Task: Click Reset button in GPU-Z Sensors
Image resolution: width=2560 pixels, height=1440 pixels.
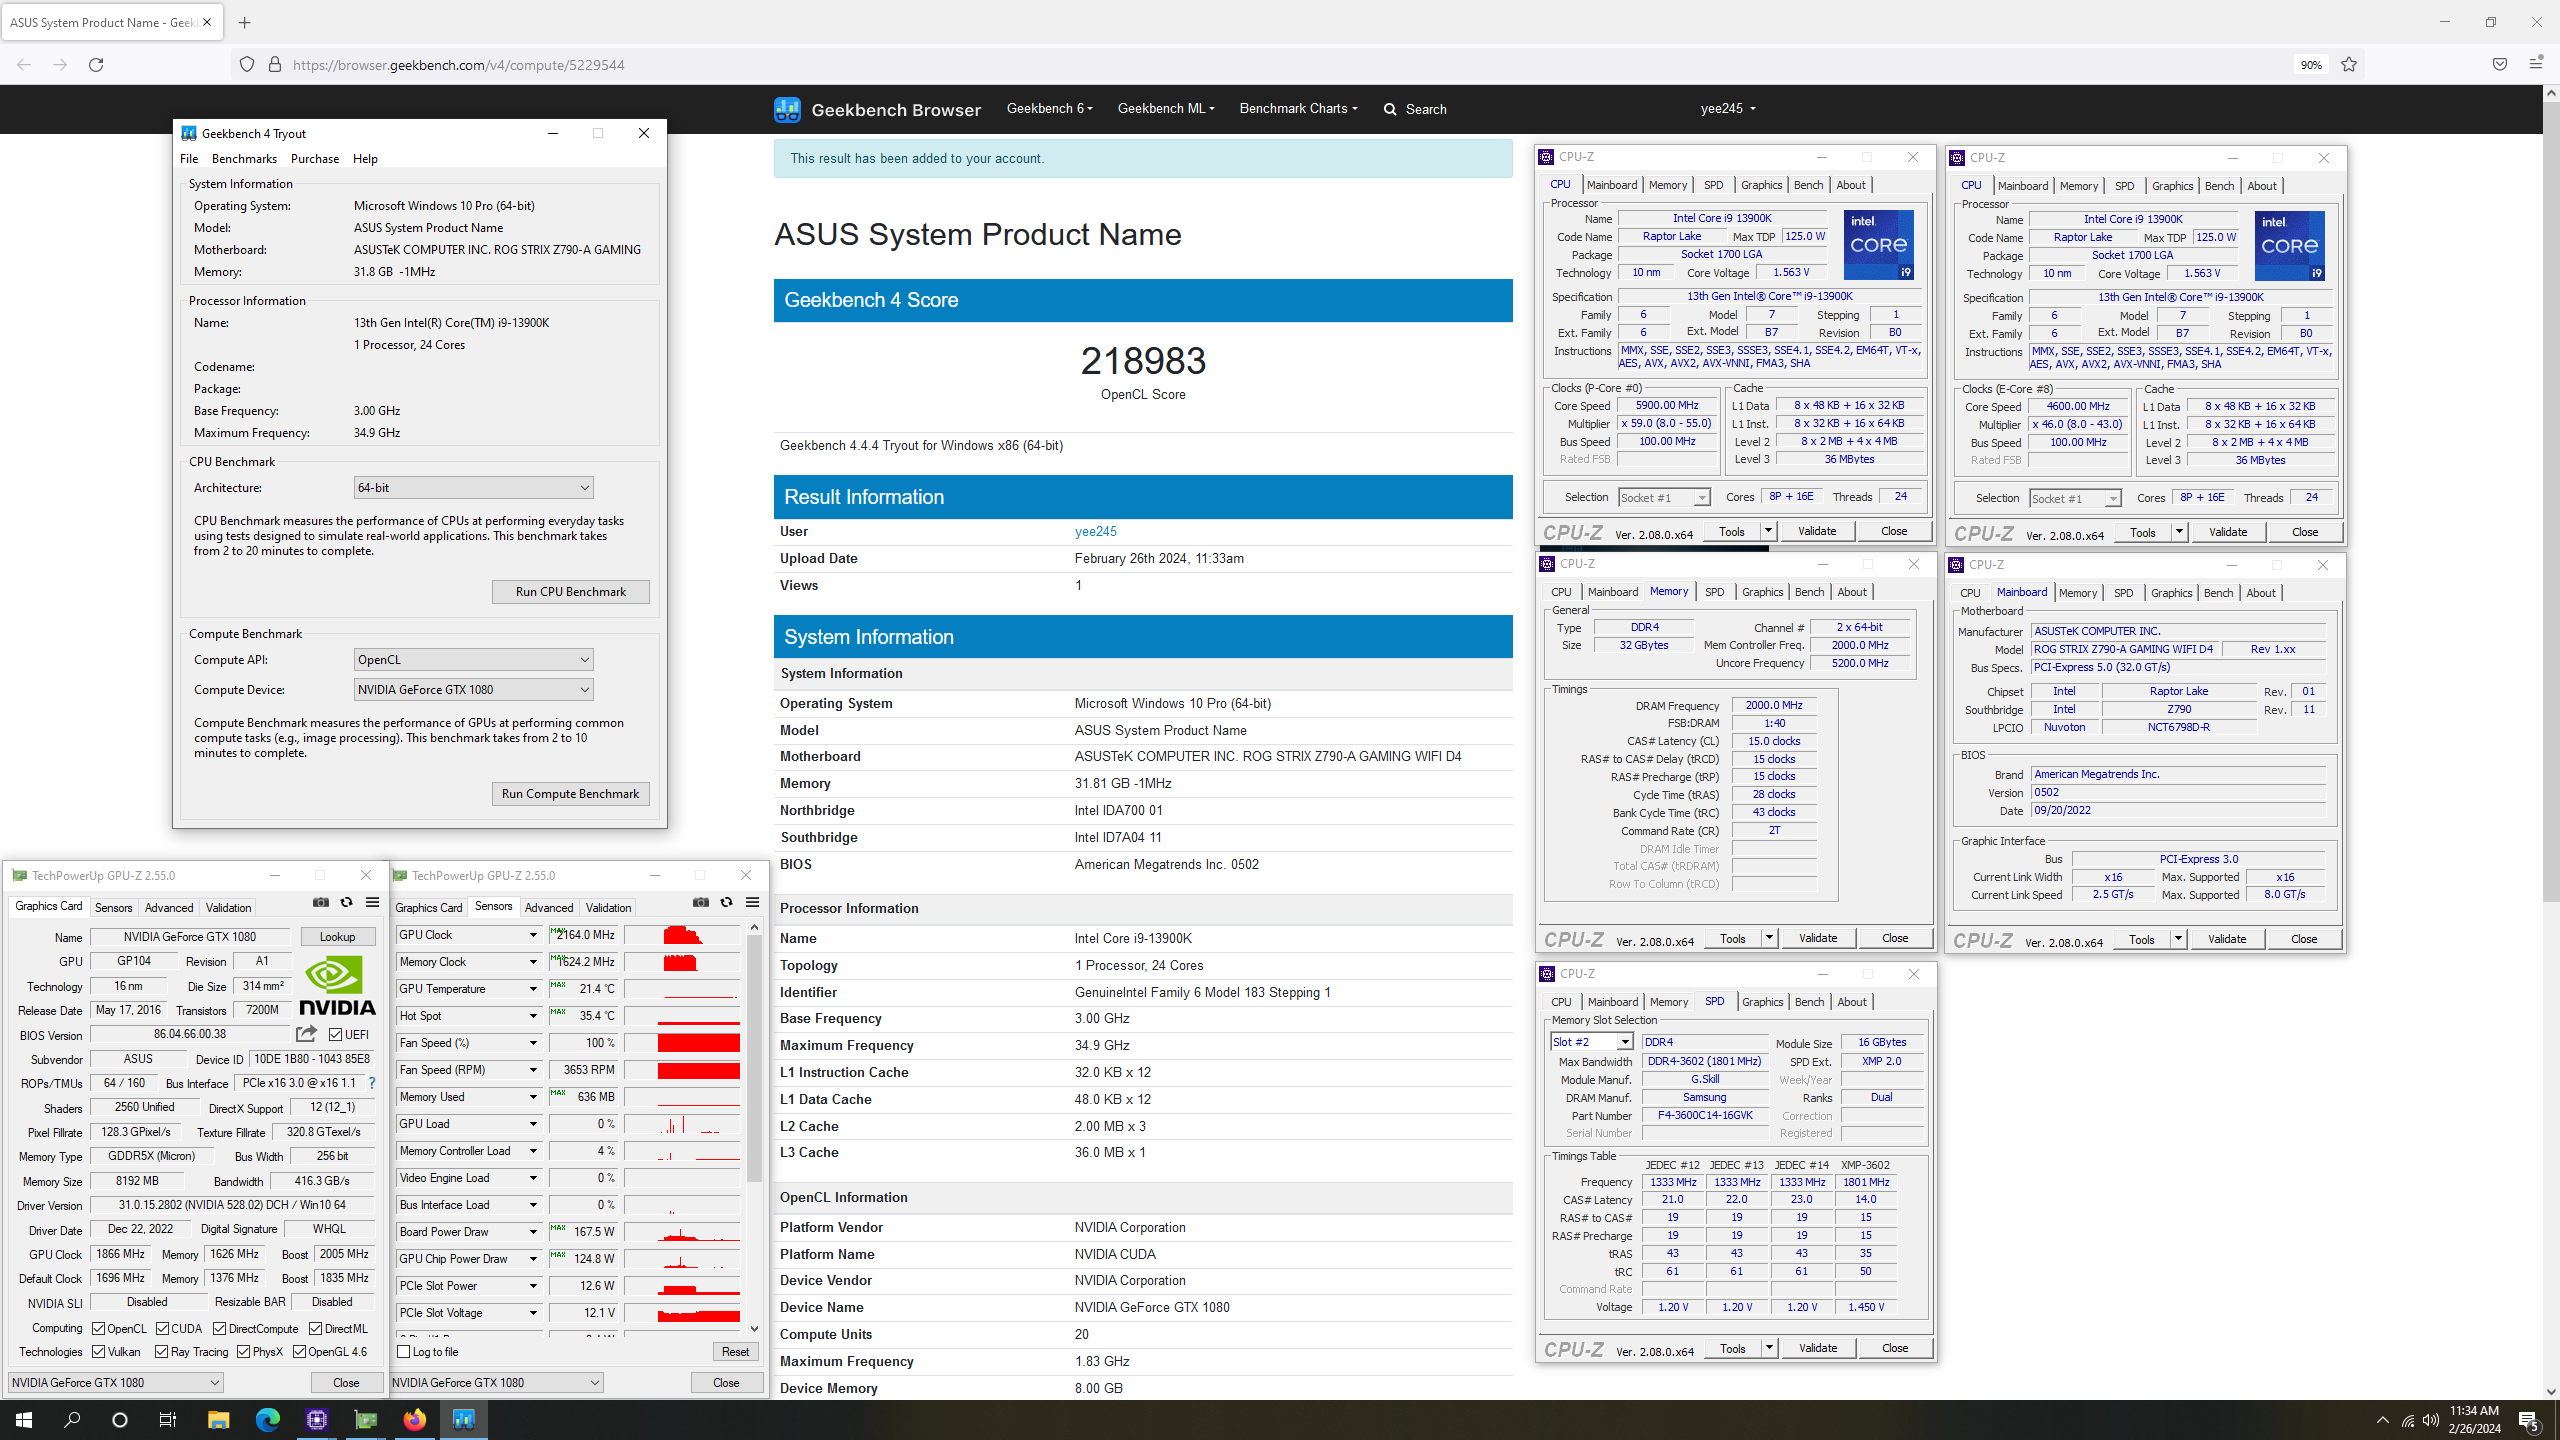Action: [x=735, y=1352]
